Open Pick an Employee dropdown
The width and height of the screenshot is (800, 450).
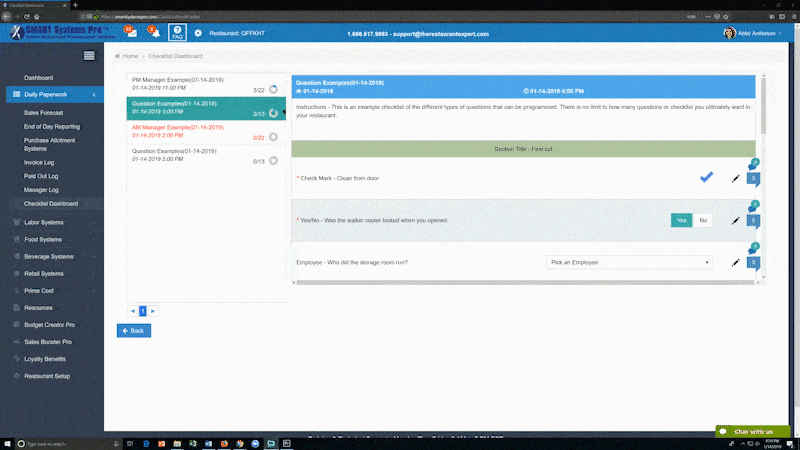click(629, 262)
